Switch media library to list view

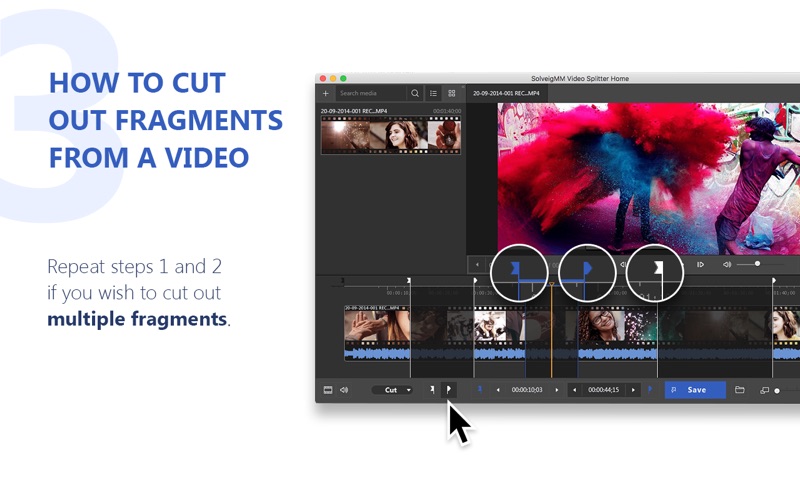coord(433,93)
